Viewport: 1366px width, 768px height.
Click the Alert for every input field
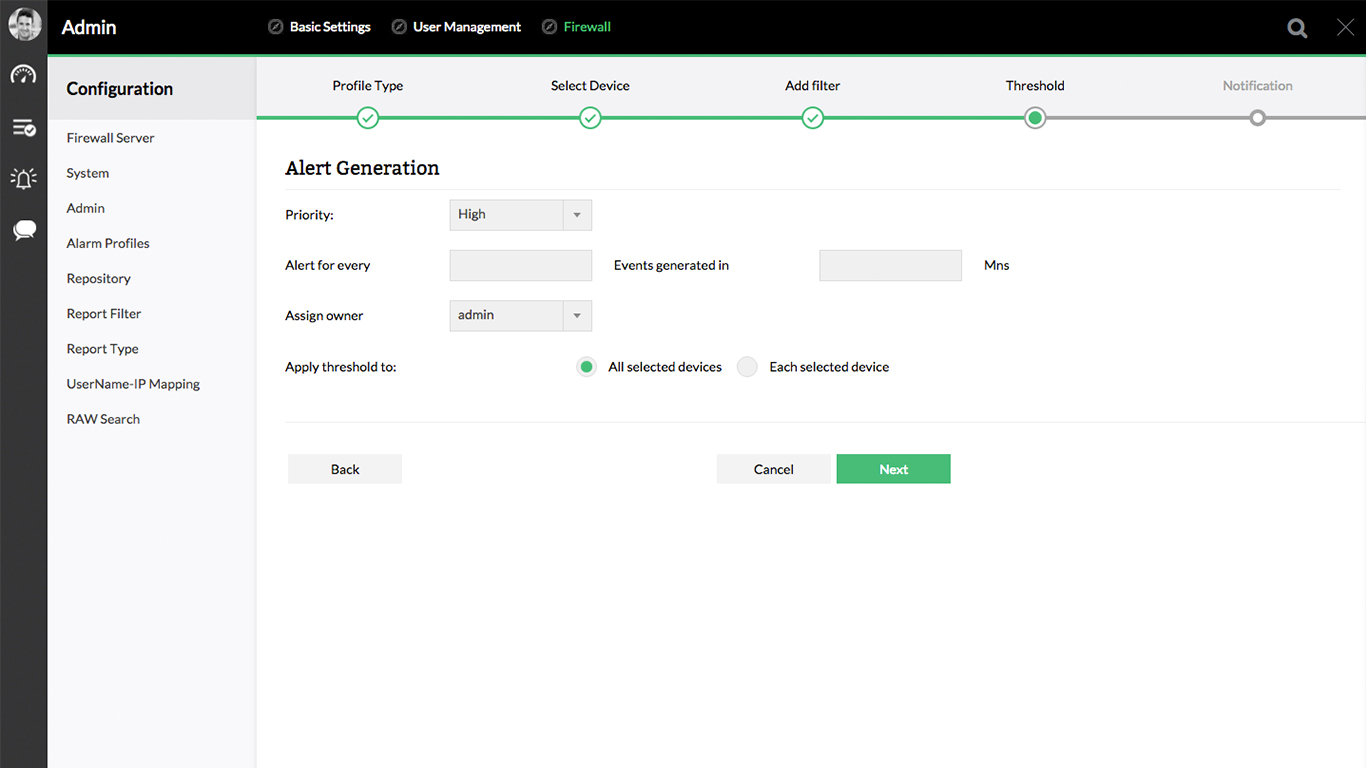520,266
